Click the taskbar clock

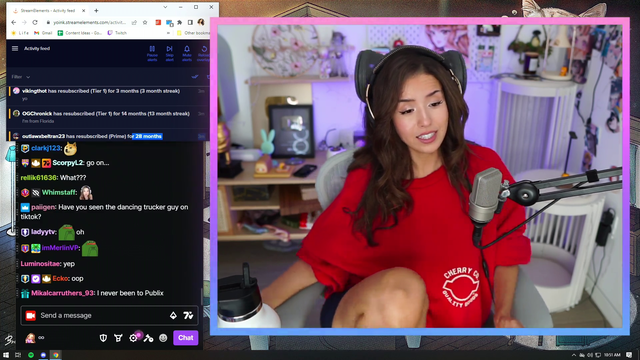611,355
